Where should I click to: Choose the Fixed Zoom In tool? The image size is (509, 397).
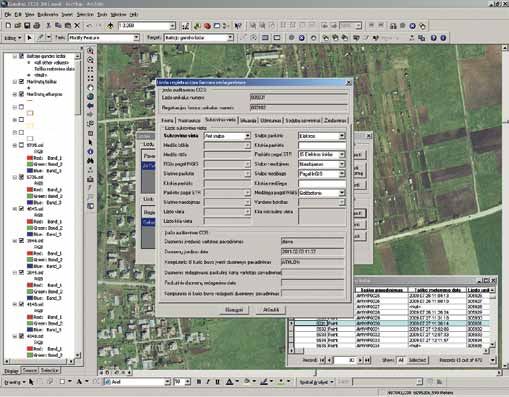pos(90,69)
